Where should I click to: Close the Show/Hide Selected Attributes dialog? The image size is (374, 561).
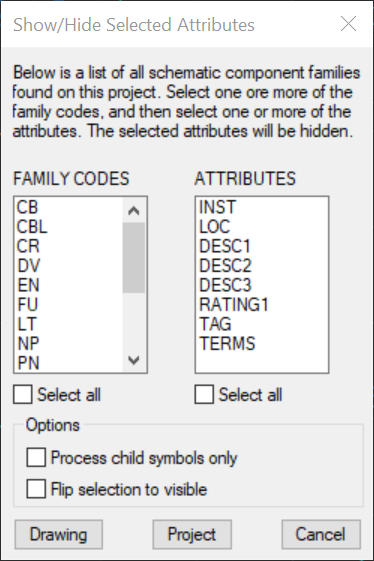tap(348, 24)
